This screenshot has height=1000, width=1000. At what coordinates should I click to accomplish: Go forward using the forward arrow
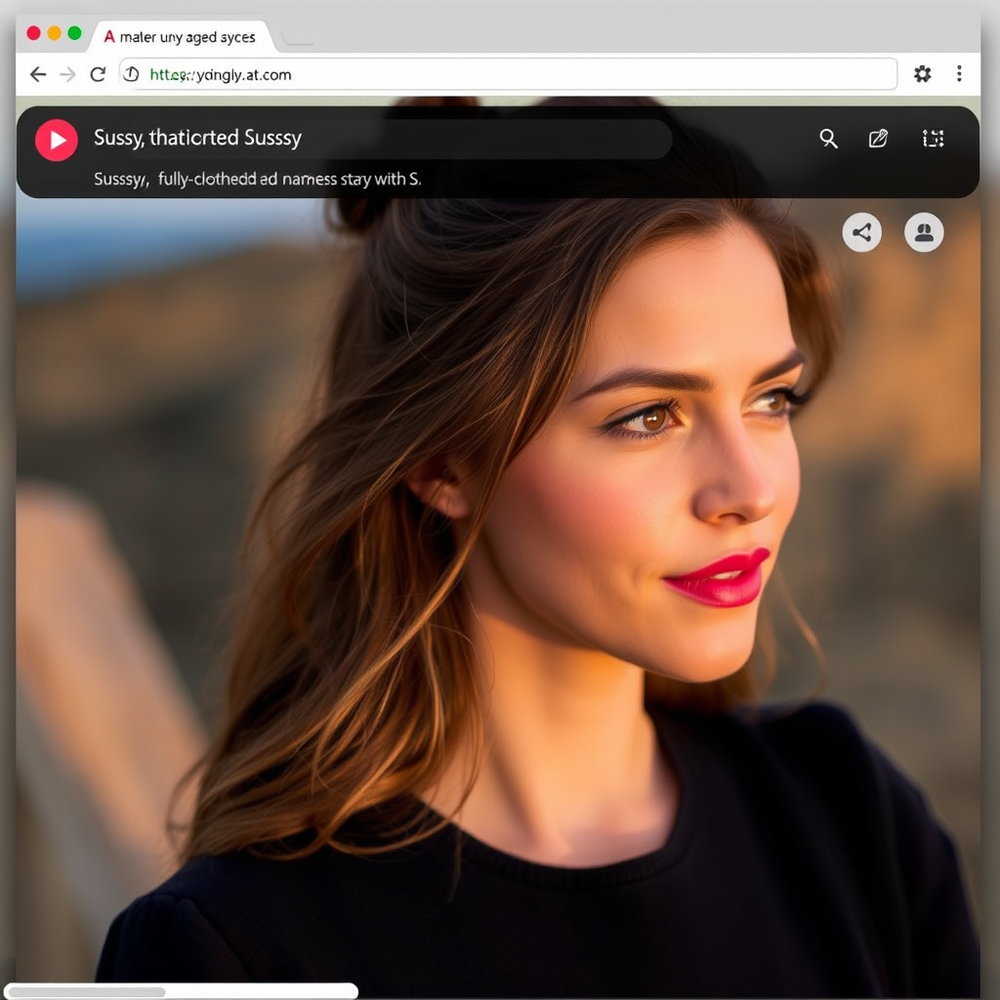[66, 74]
